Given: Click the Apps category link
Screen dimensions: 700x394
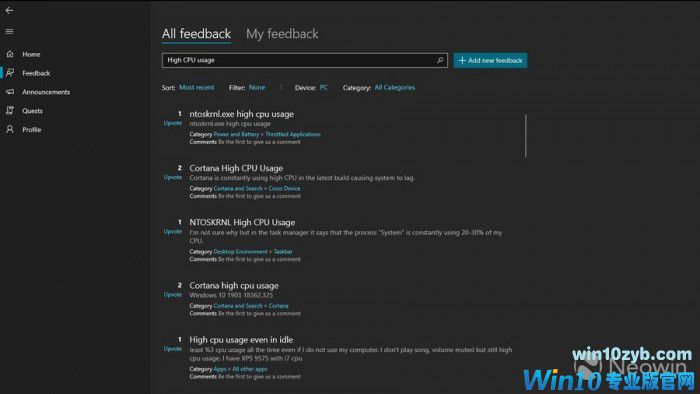Looking at the screenshot, I should 220,369.
